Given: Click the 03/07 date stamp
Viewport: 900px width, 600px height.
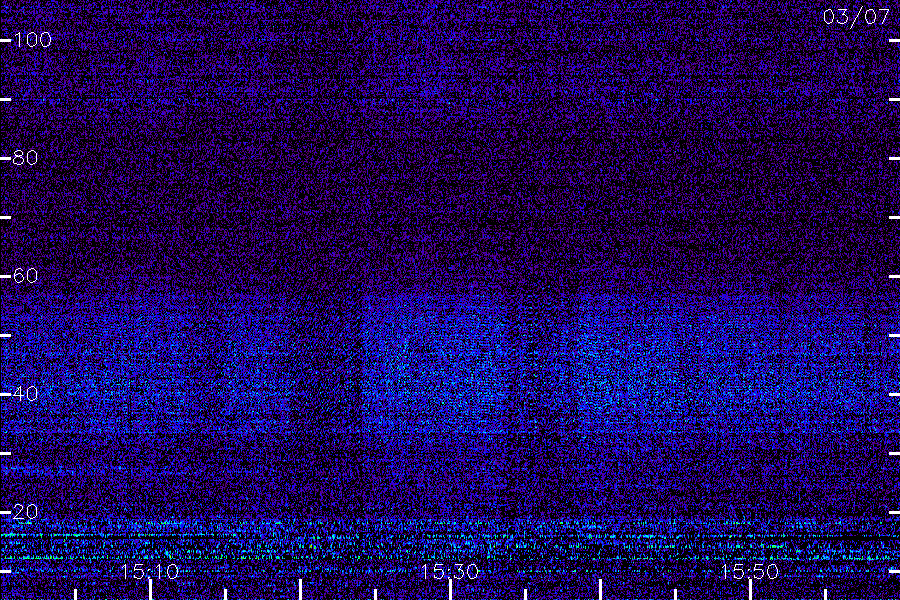Looking at the screenshot, I should tap(856, 17).
